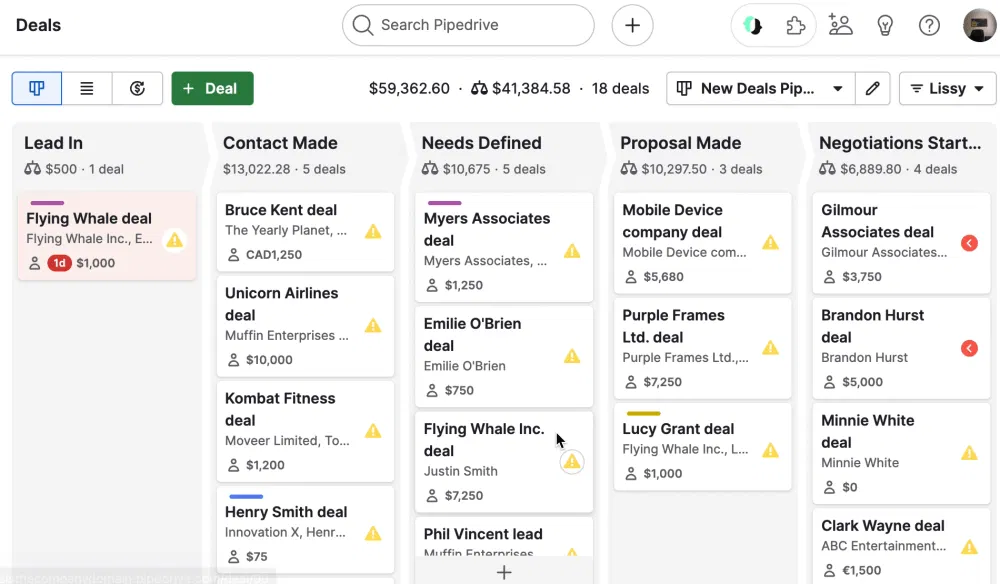Open the Bruce Kent deal card
The height and width of the screenshot is (584, 1000).
(305, 232)
